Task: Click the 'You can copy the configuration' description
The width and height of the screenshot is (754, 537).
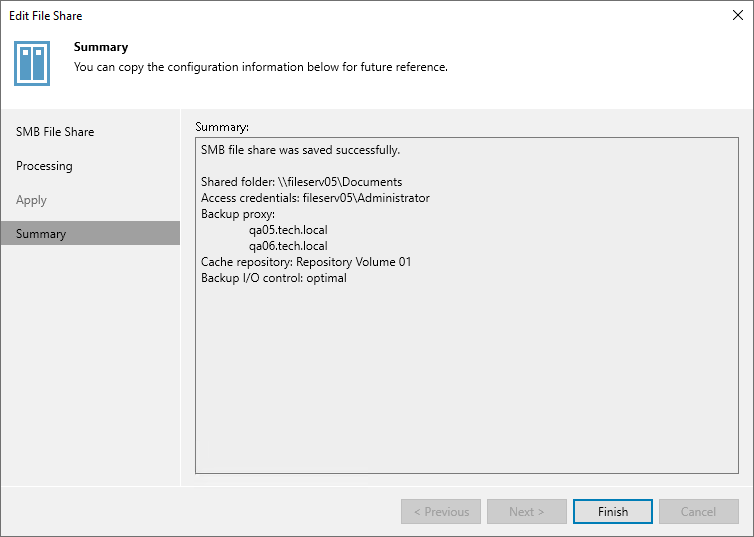Action: point(261,67)
